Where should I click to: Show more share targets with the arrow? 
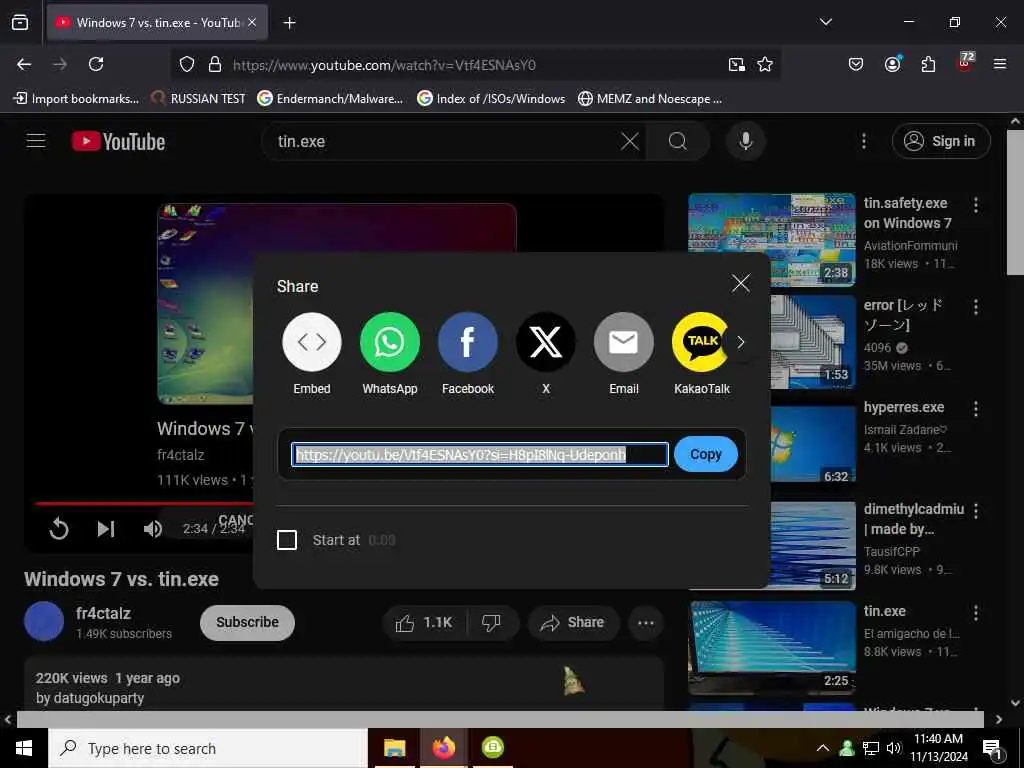pos(741,342)
